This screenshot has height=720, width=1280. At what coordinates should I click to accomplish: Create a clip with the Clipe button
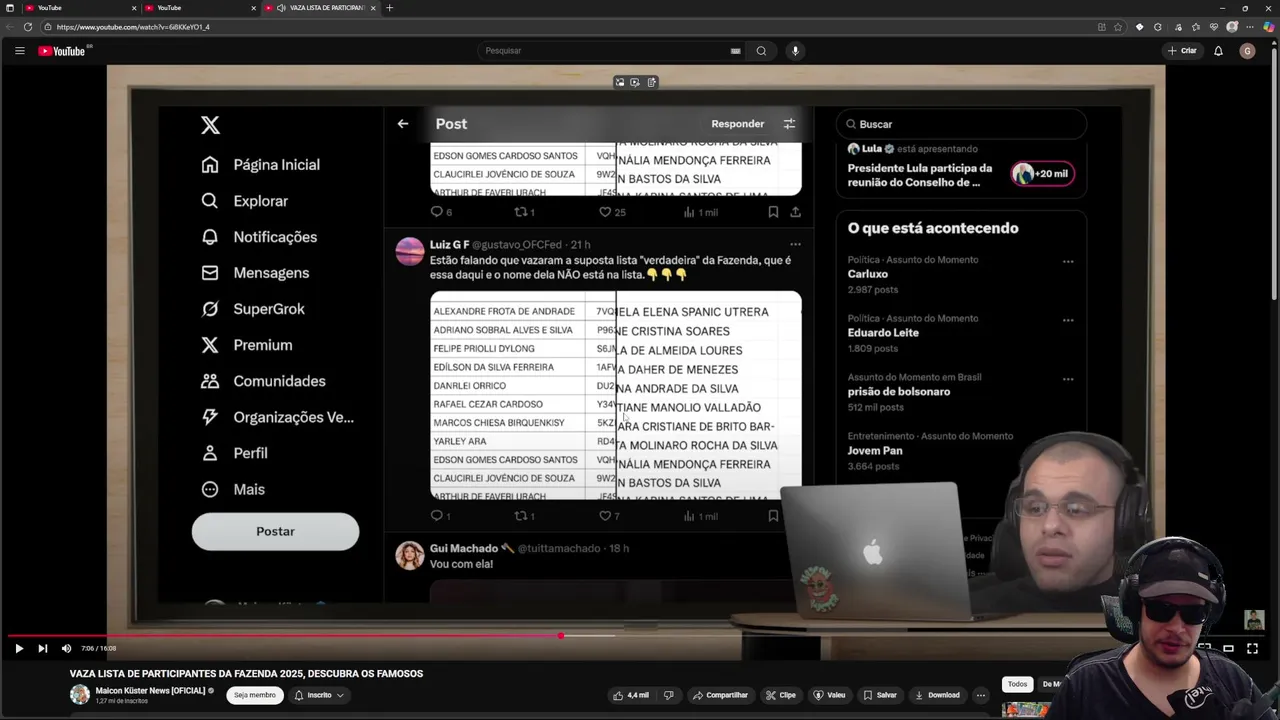(x=781, y=695)
